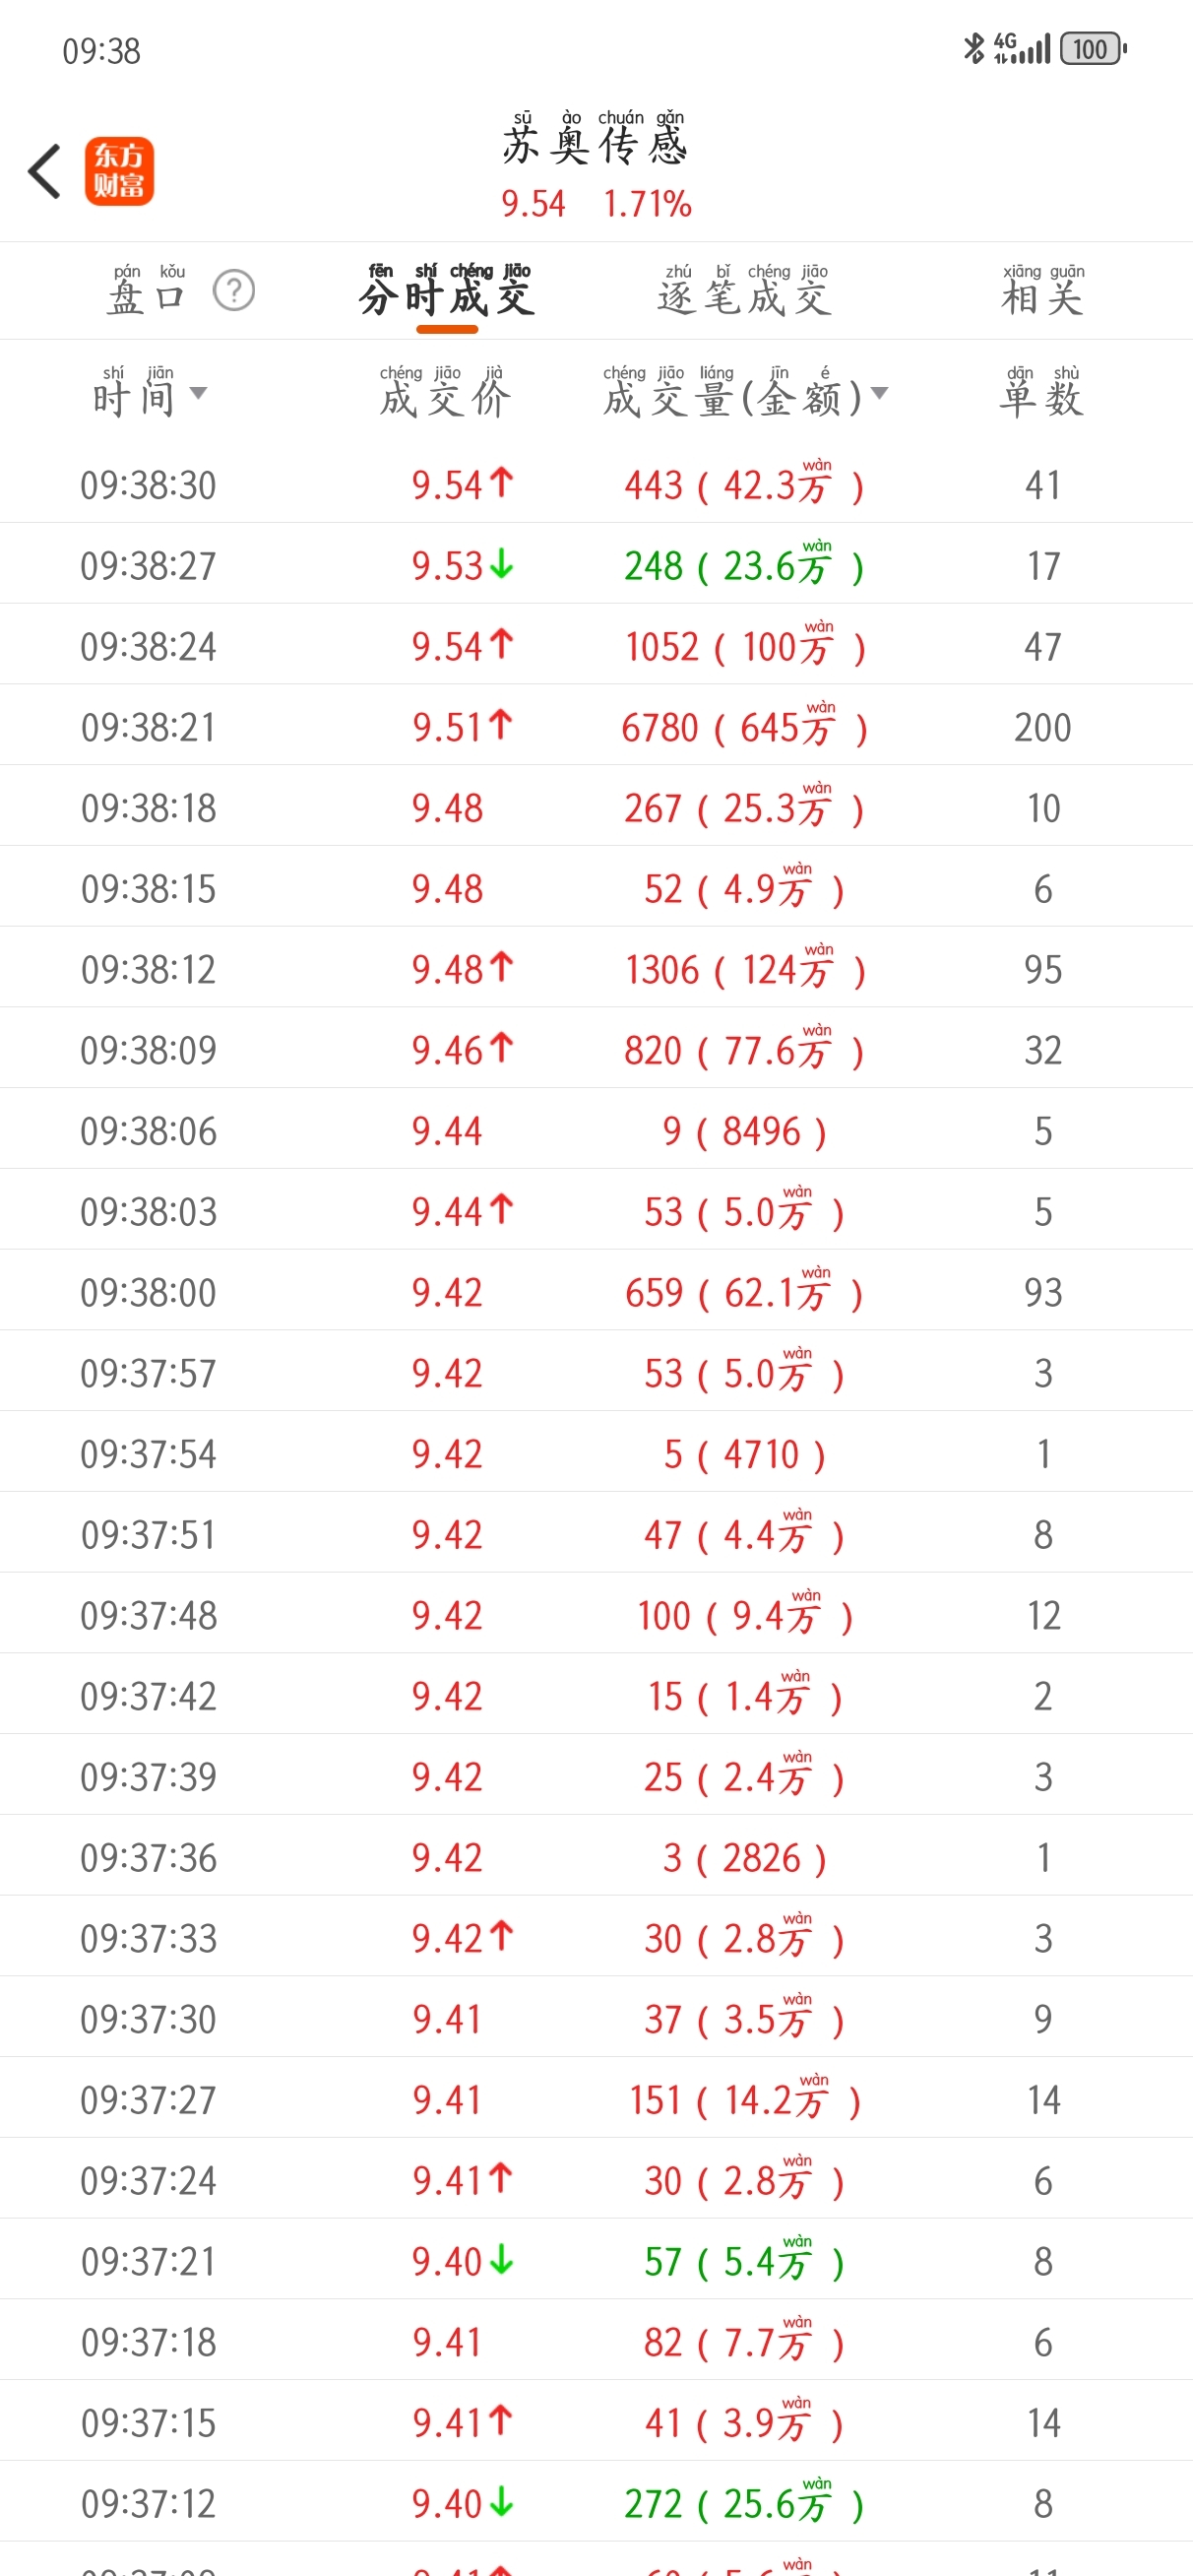Switch to the 逐笔成交 tab

tap(745, 295)
